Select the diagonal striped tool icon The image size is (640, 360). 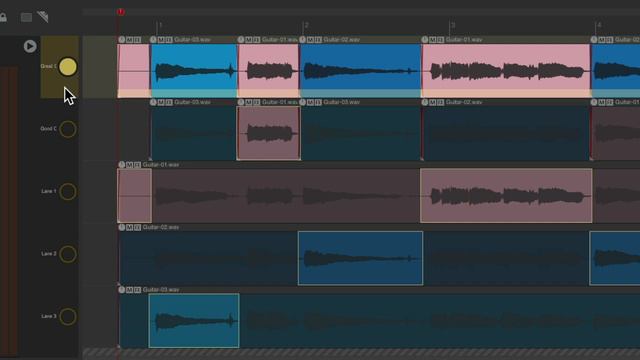tap(43, 17)
